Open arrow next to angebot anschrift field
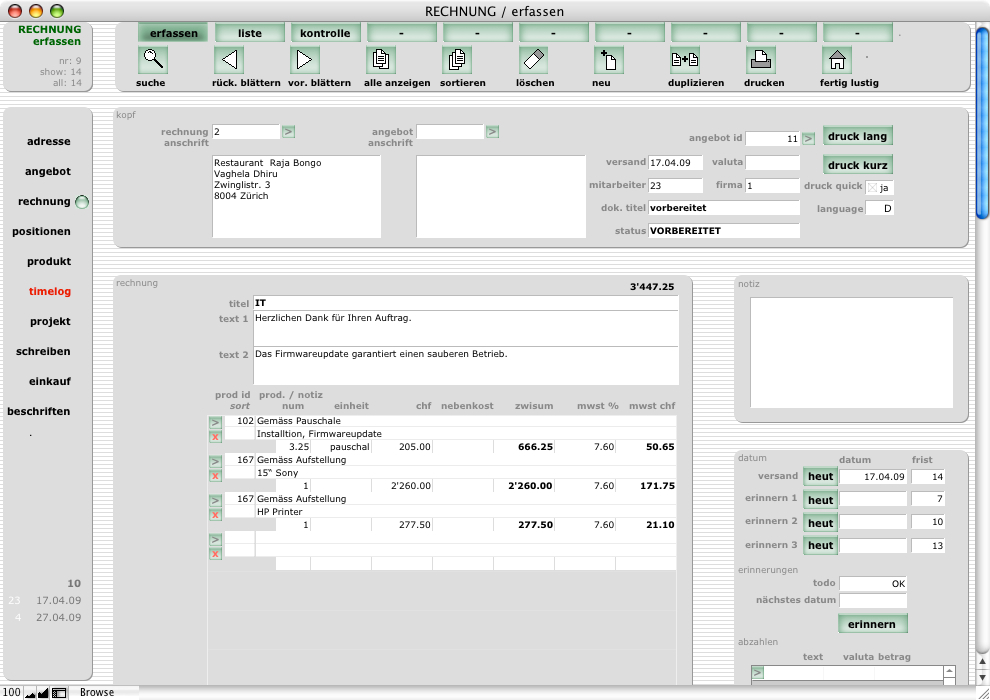Viewport: 990px width, 700px height. (x=492, y=131)
